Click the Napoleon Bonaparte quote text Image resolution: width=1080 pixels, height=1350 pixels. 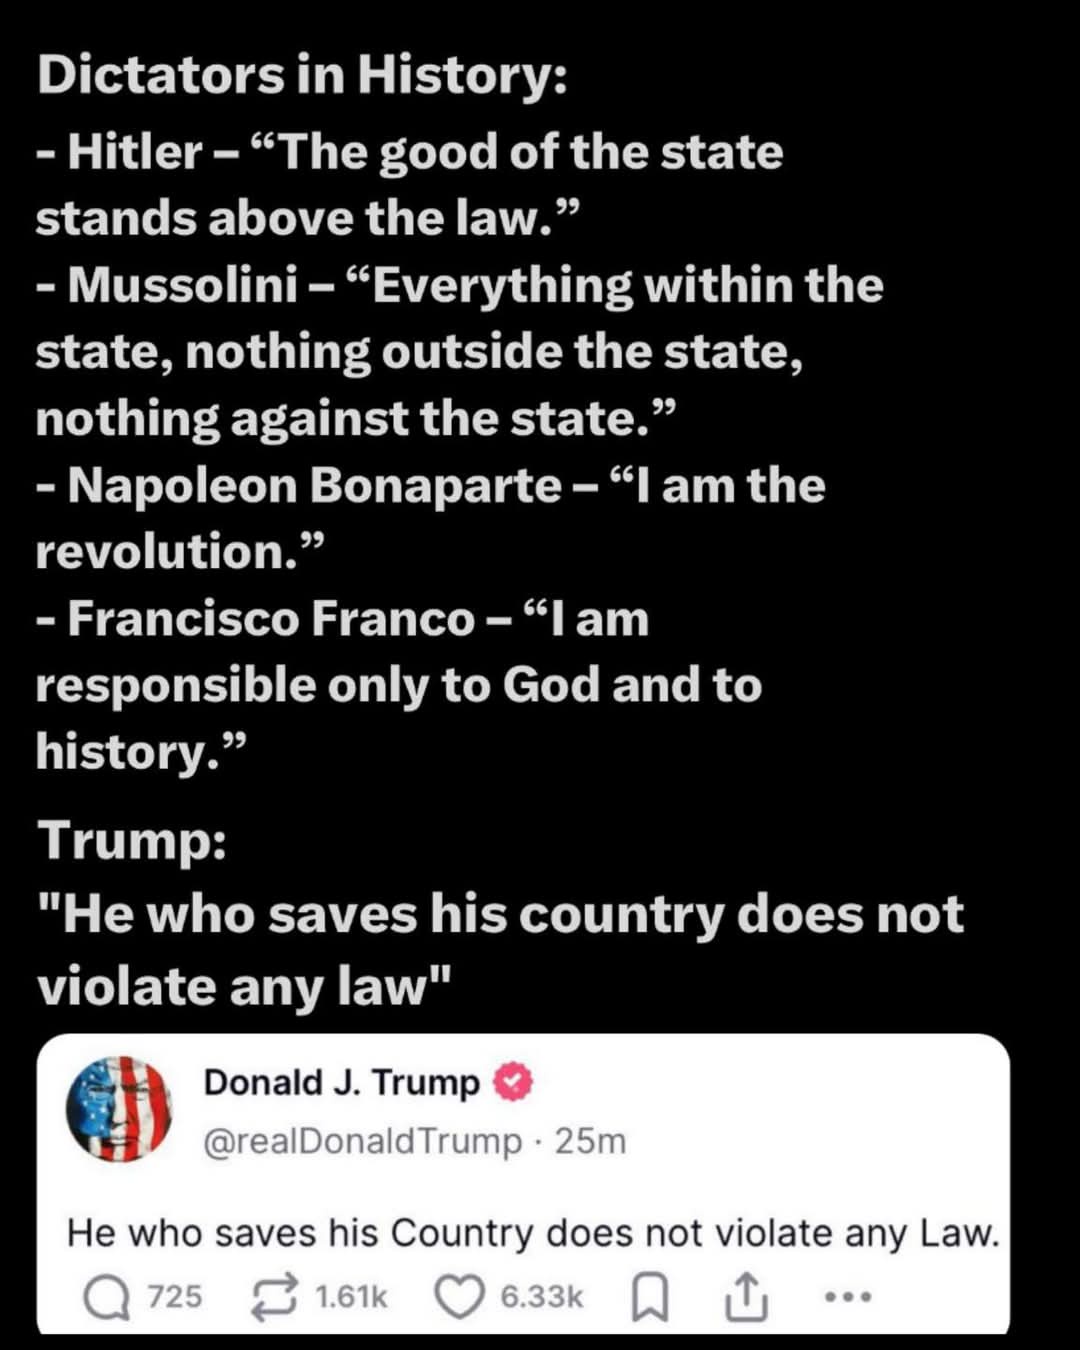tap(431, 518)
